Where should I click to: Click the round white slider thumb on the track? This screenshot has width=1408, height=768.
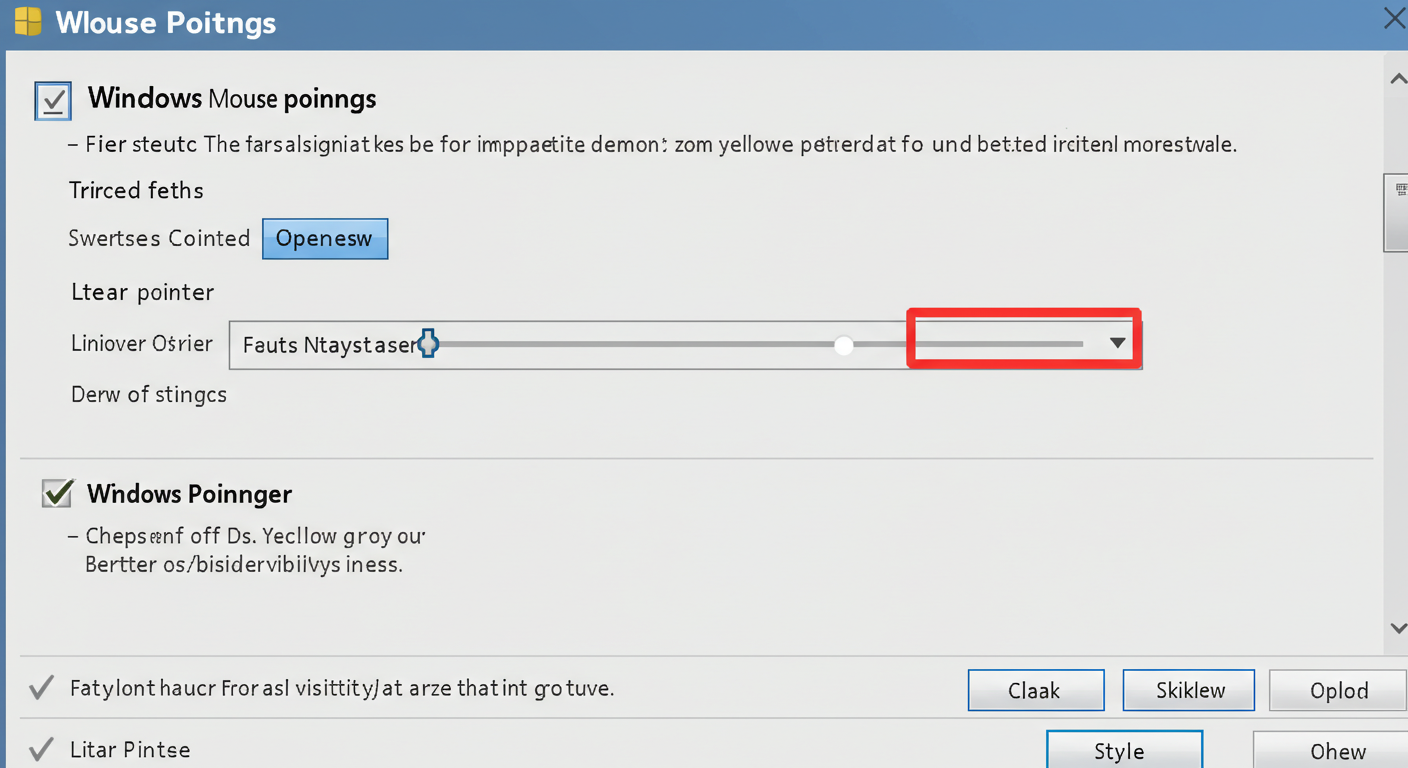tap(843, 344)
